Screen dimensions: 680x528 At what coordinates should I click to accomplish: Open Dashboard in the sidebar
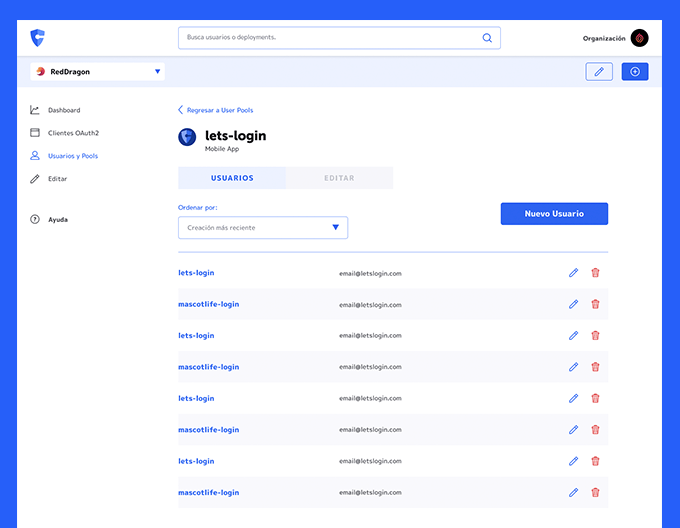tap(63, 110)
